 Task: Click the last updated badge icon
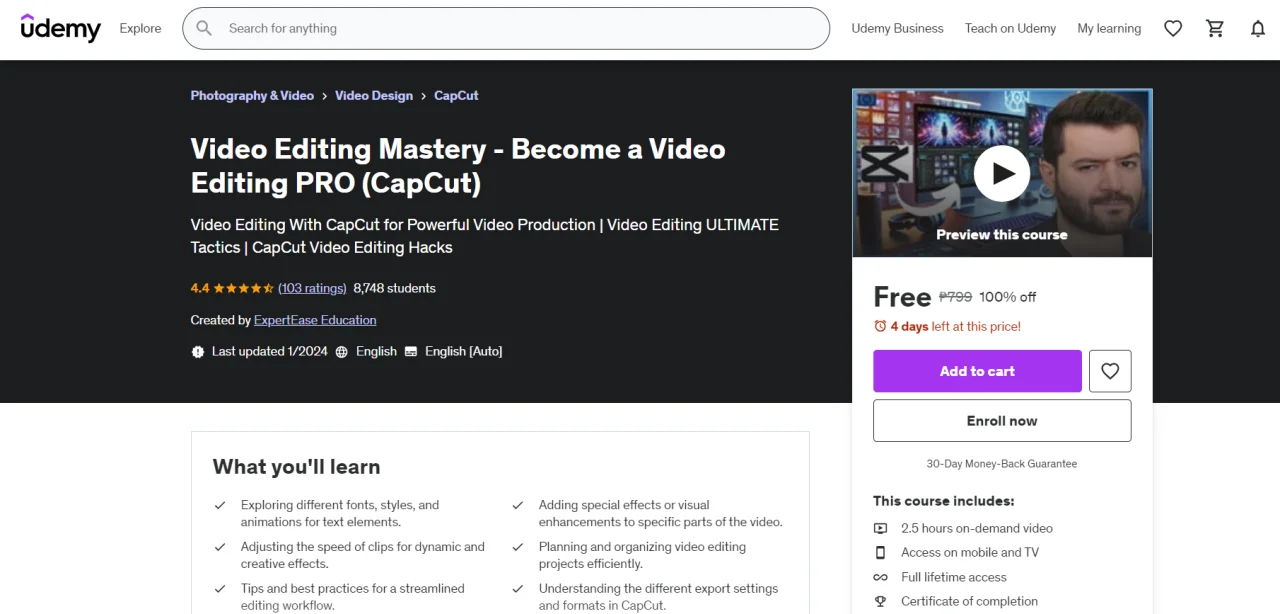pyautogui.click(x=198, y=352)
